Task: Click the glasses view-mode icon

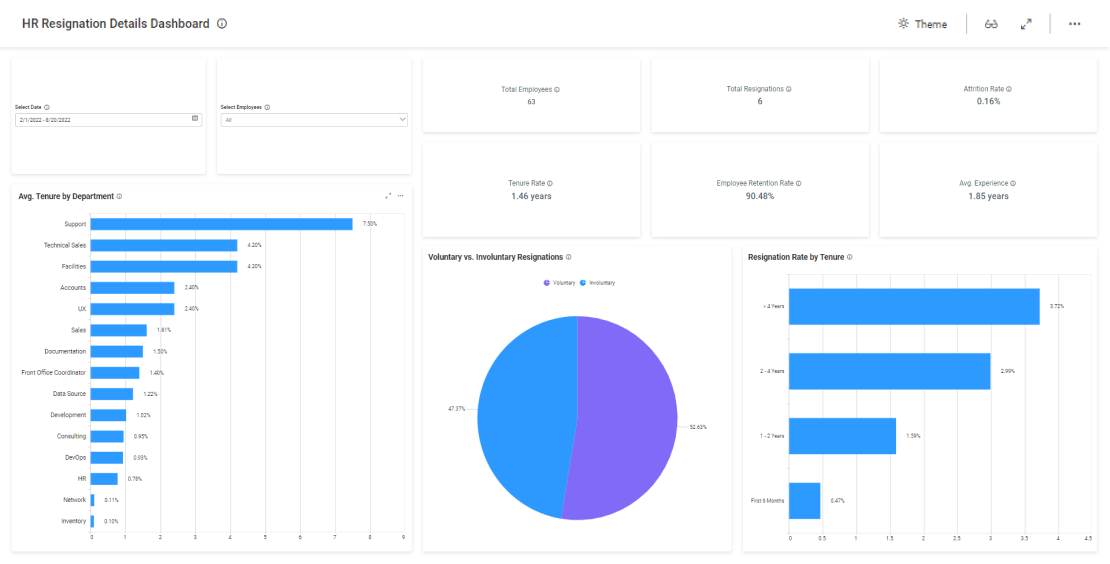Action: [991, 24]
